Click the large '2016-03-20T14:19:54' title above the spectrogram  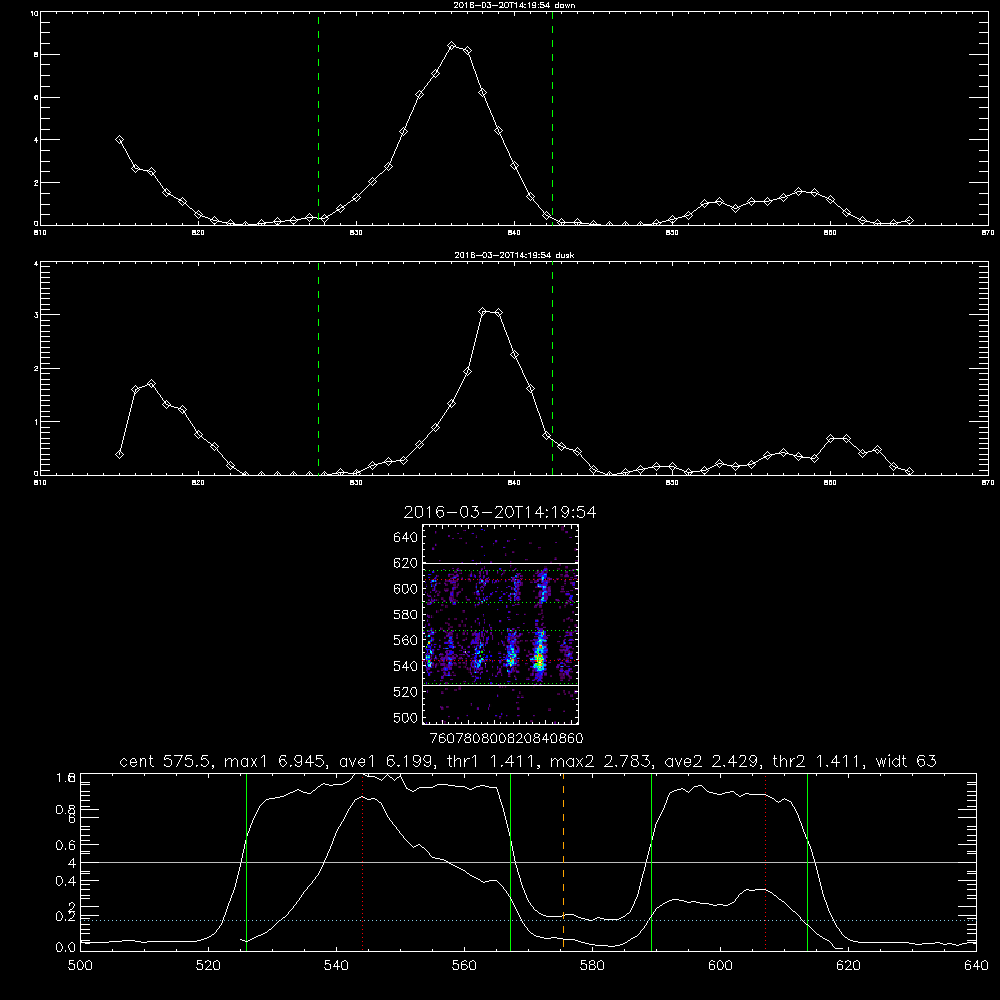pos(500,512)
